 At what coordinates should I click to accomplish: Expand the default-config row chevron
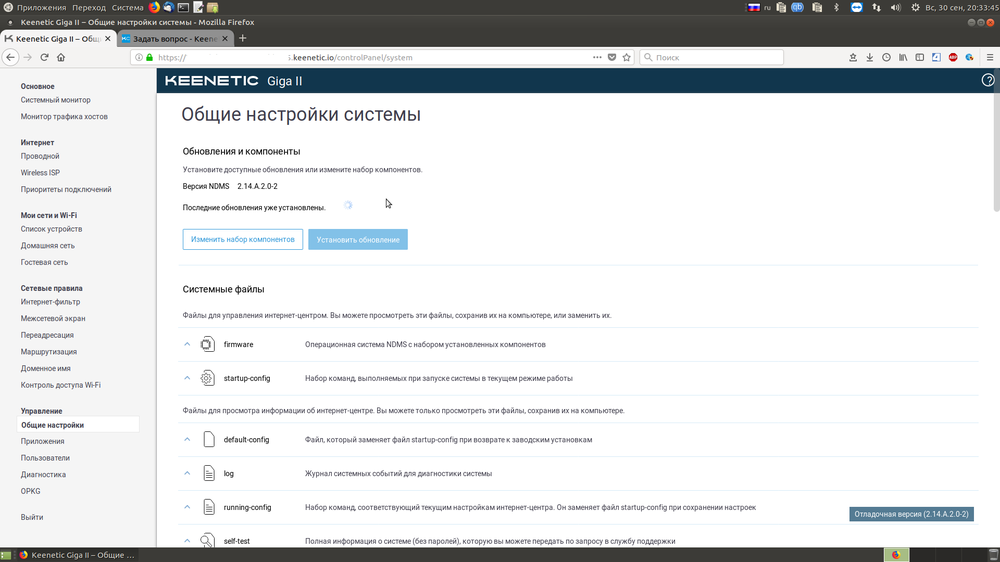(x=188, y=440)
